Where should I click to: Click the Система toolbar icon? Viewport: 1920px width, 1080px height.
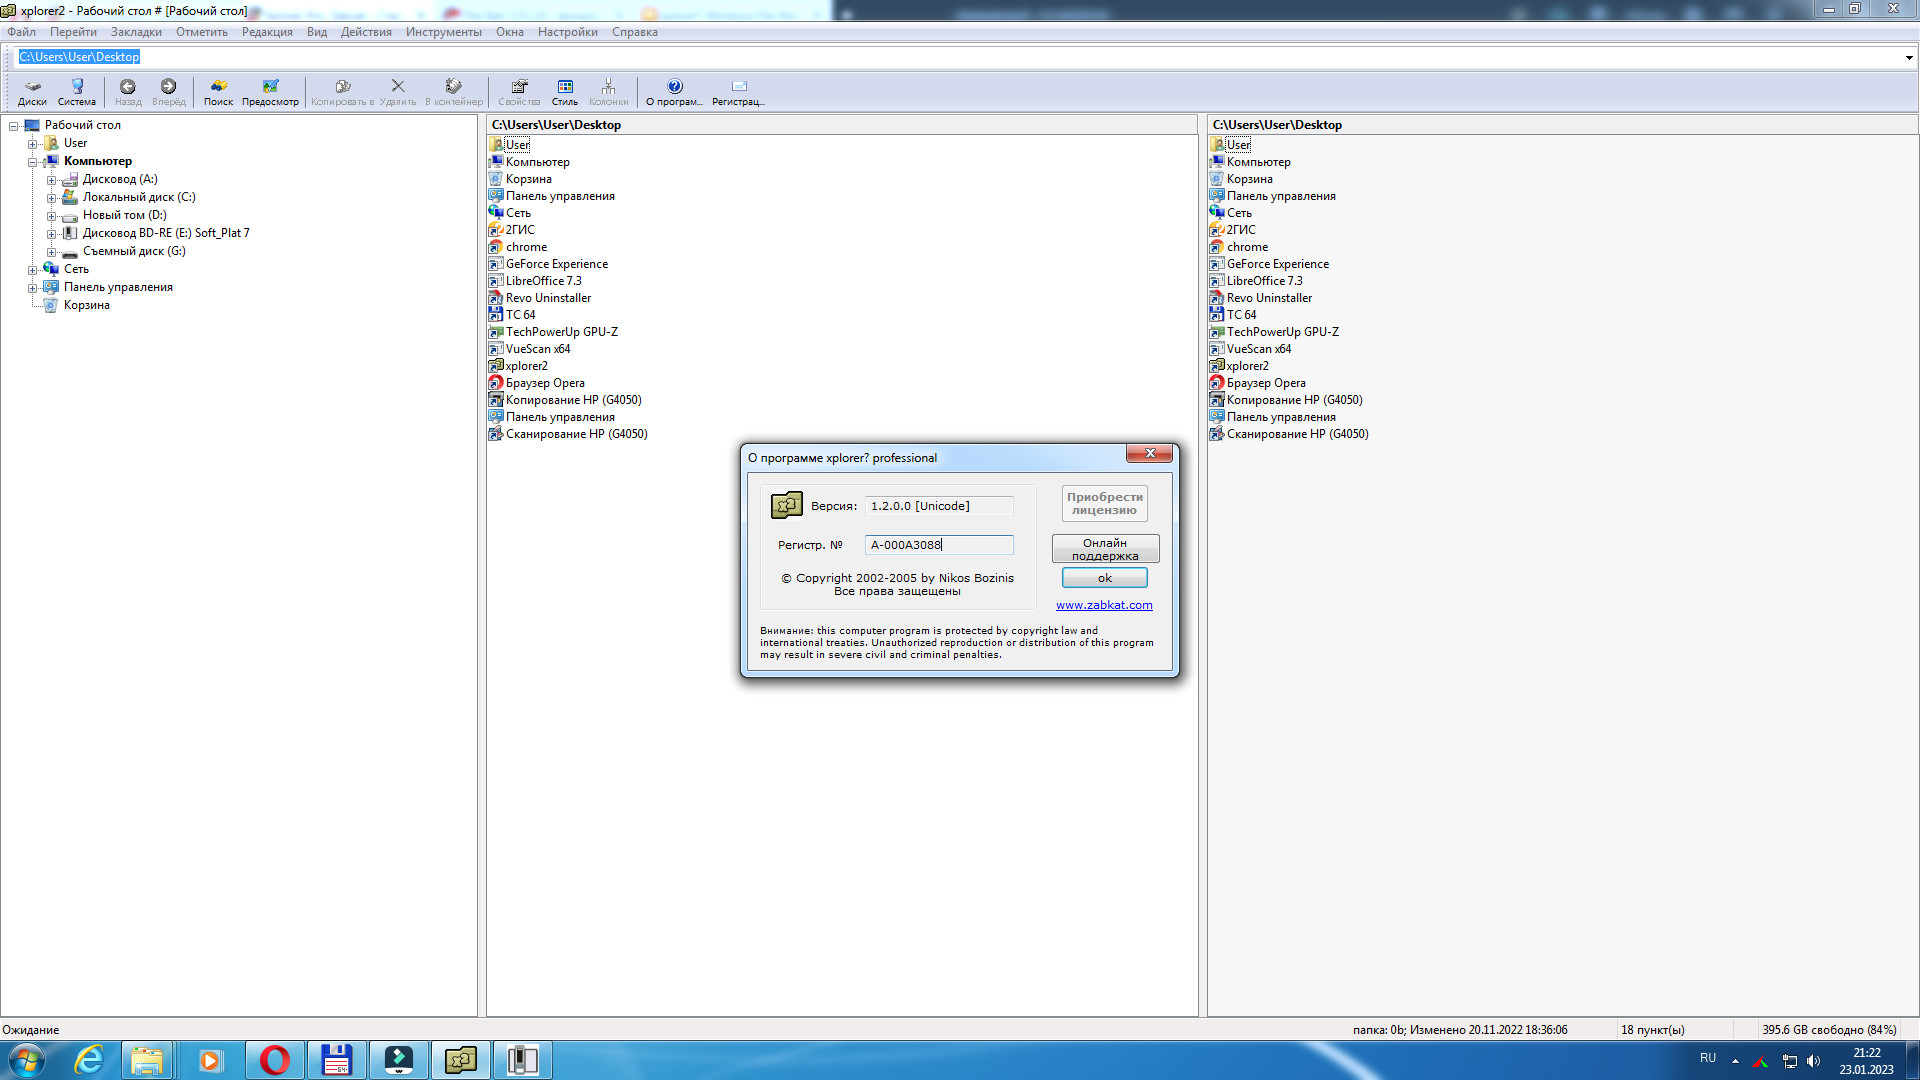pos(77,91)
